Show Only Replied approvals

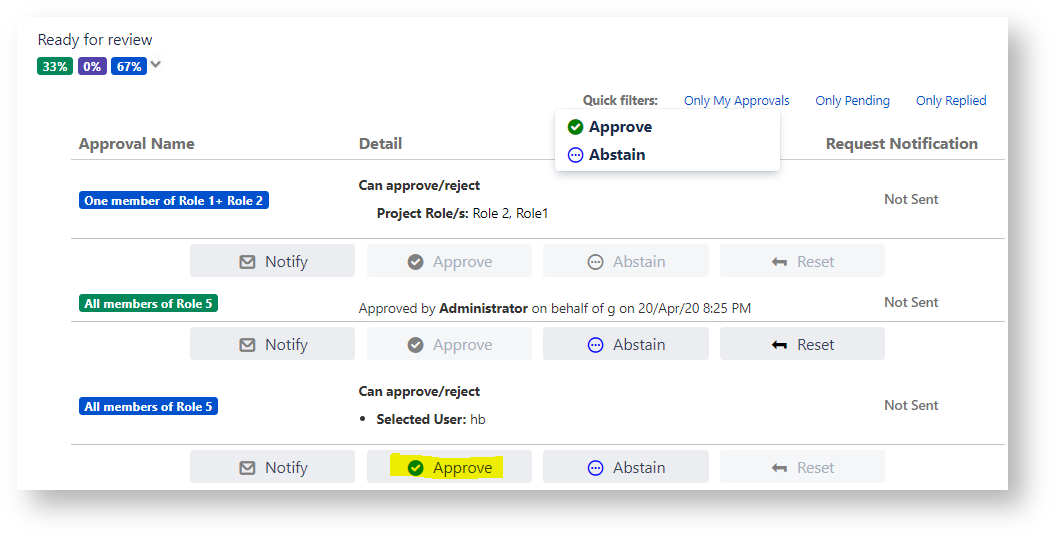coord(950,101)
